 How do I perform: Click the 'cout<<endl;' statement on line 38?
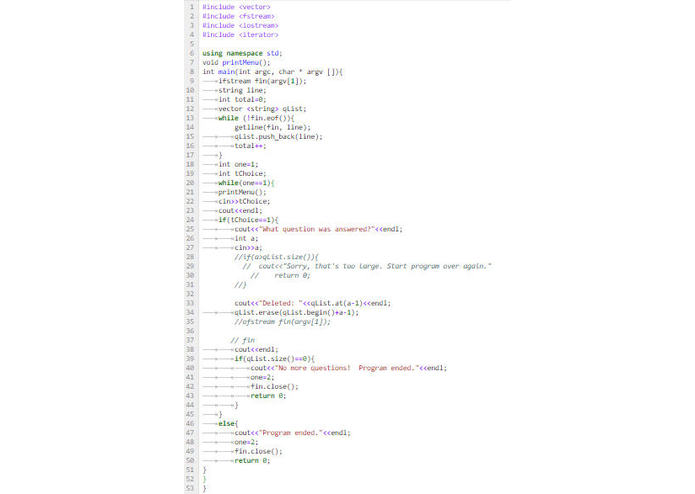(256, 350)
